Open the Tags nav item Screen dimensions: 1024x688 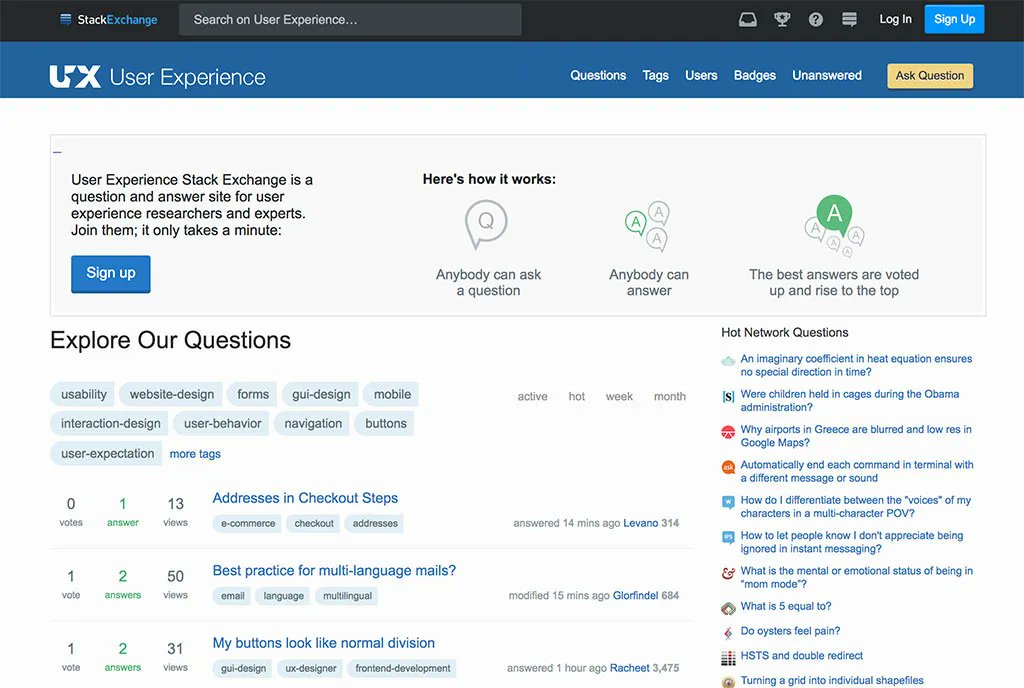pos(656,75)
